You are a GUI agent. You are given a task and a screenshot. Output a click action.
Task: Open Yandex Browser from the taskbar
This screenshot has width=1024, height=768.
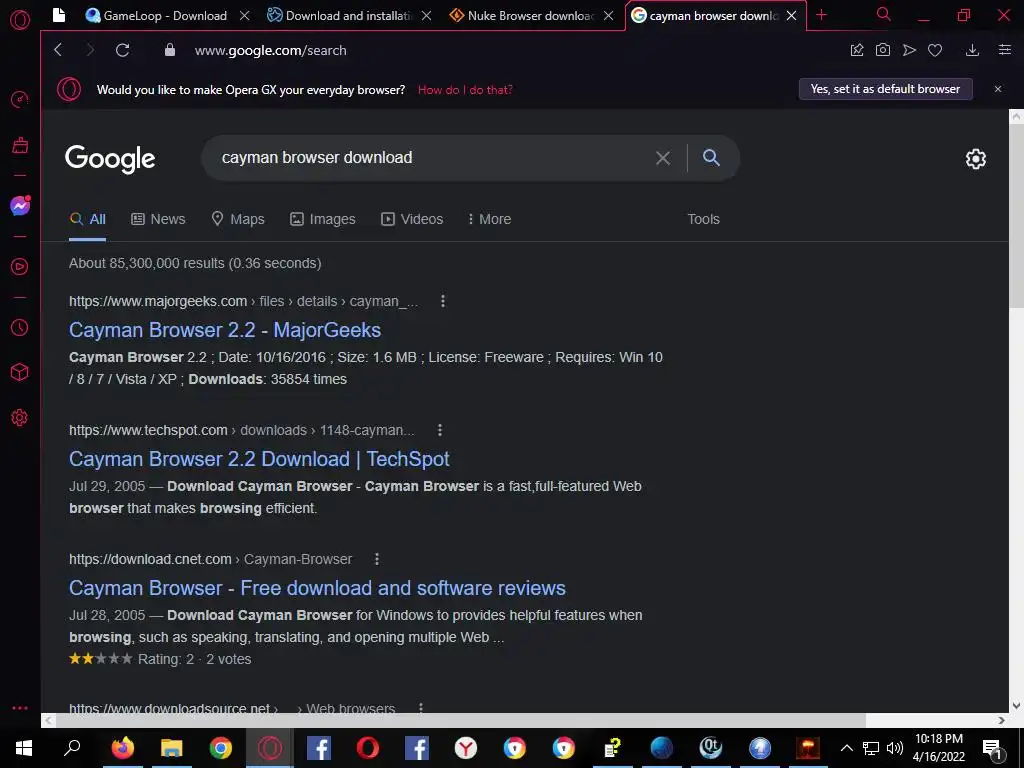pyautogui.click(x=466, y=748)
